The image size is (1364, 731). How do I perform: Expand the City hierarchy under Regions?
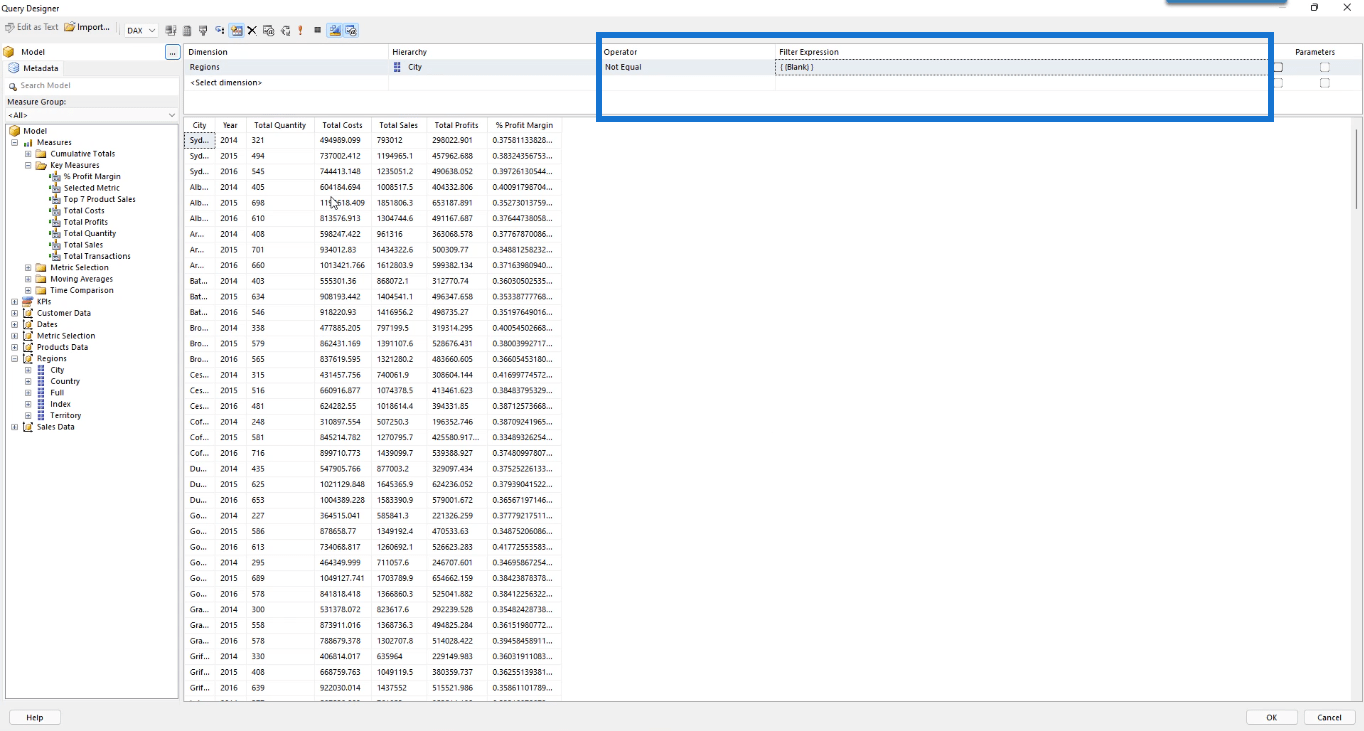click(28, 370)
